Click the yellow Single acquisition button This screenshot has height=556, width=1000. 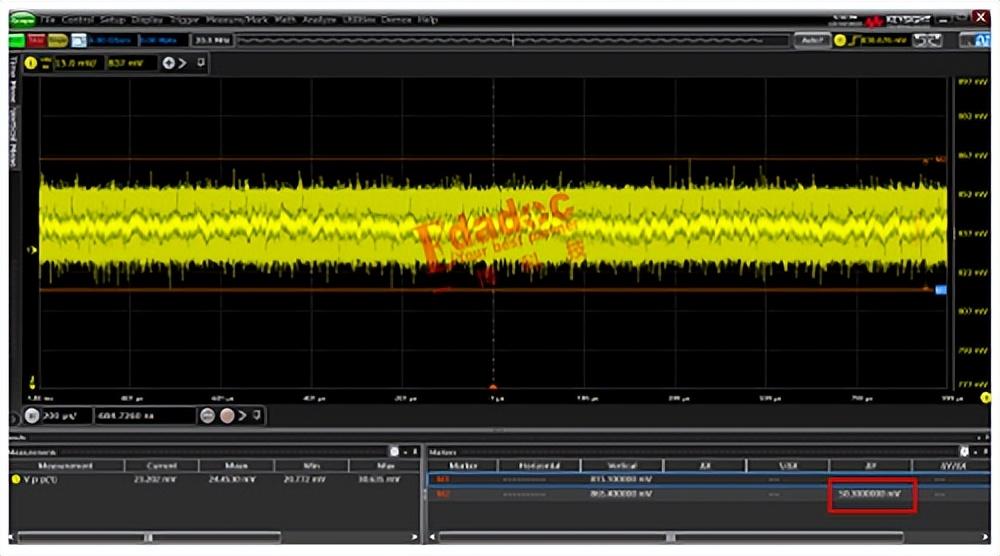(58, 40)
